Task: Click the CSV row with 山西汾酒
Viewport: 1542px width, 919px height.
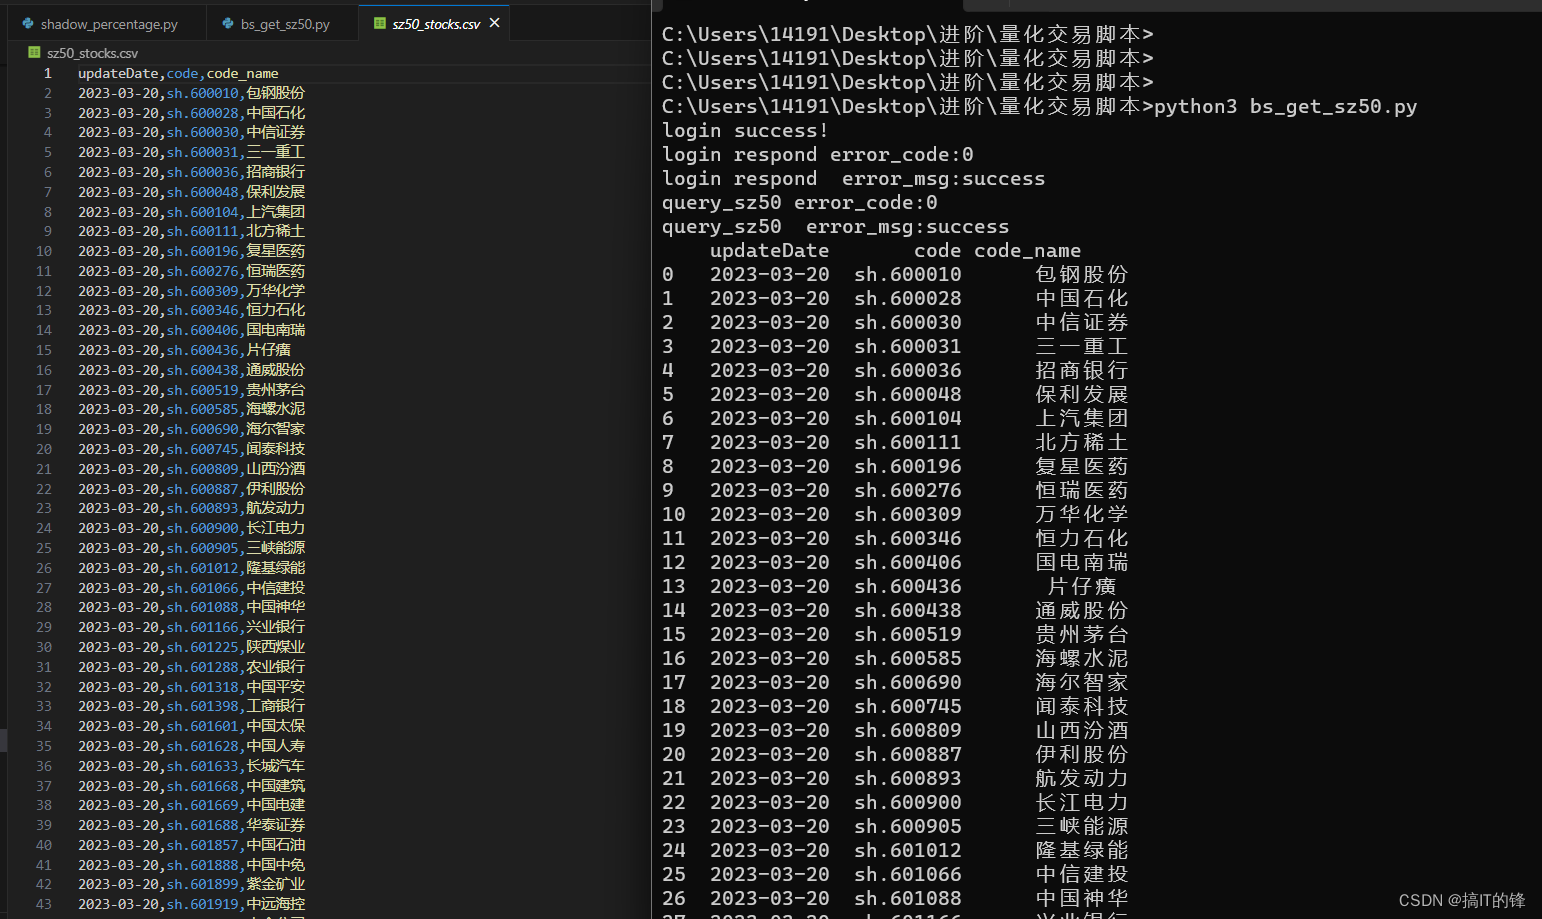Action: pos(191,469)
